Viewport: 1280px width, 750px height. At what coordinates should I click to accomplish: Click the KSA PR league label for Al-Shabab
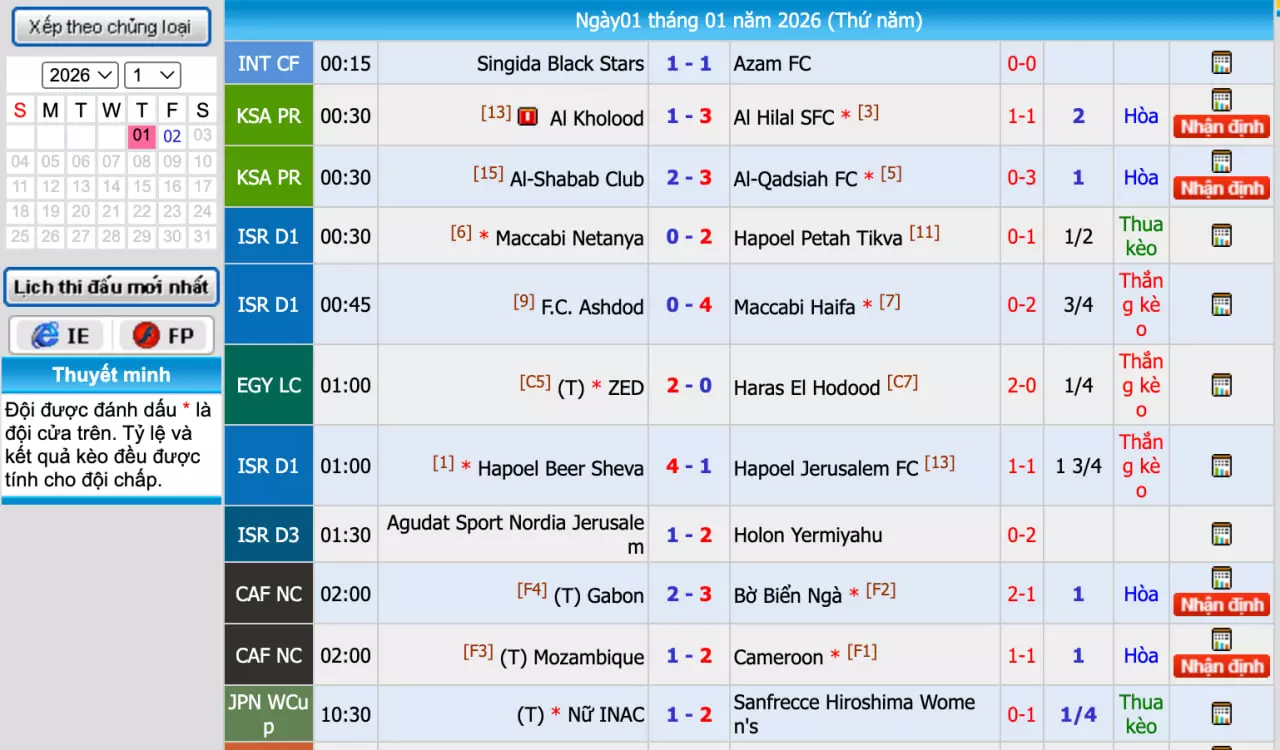tap(268, 177)
